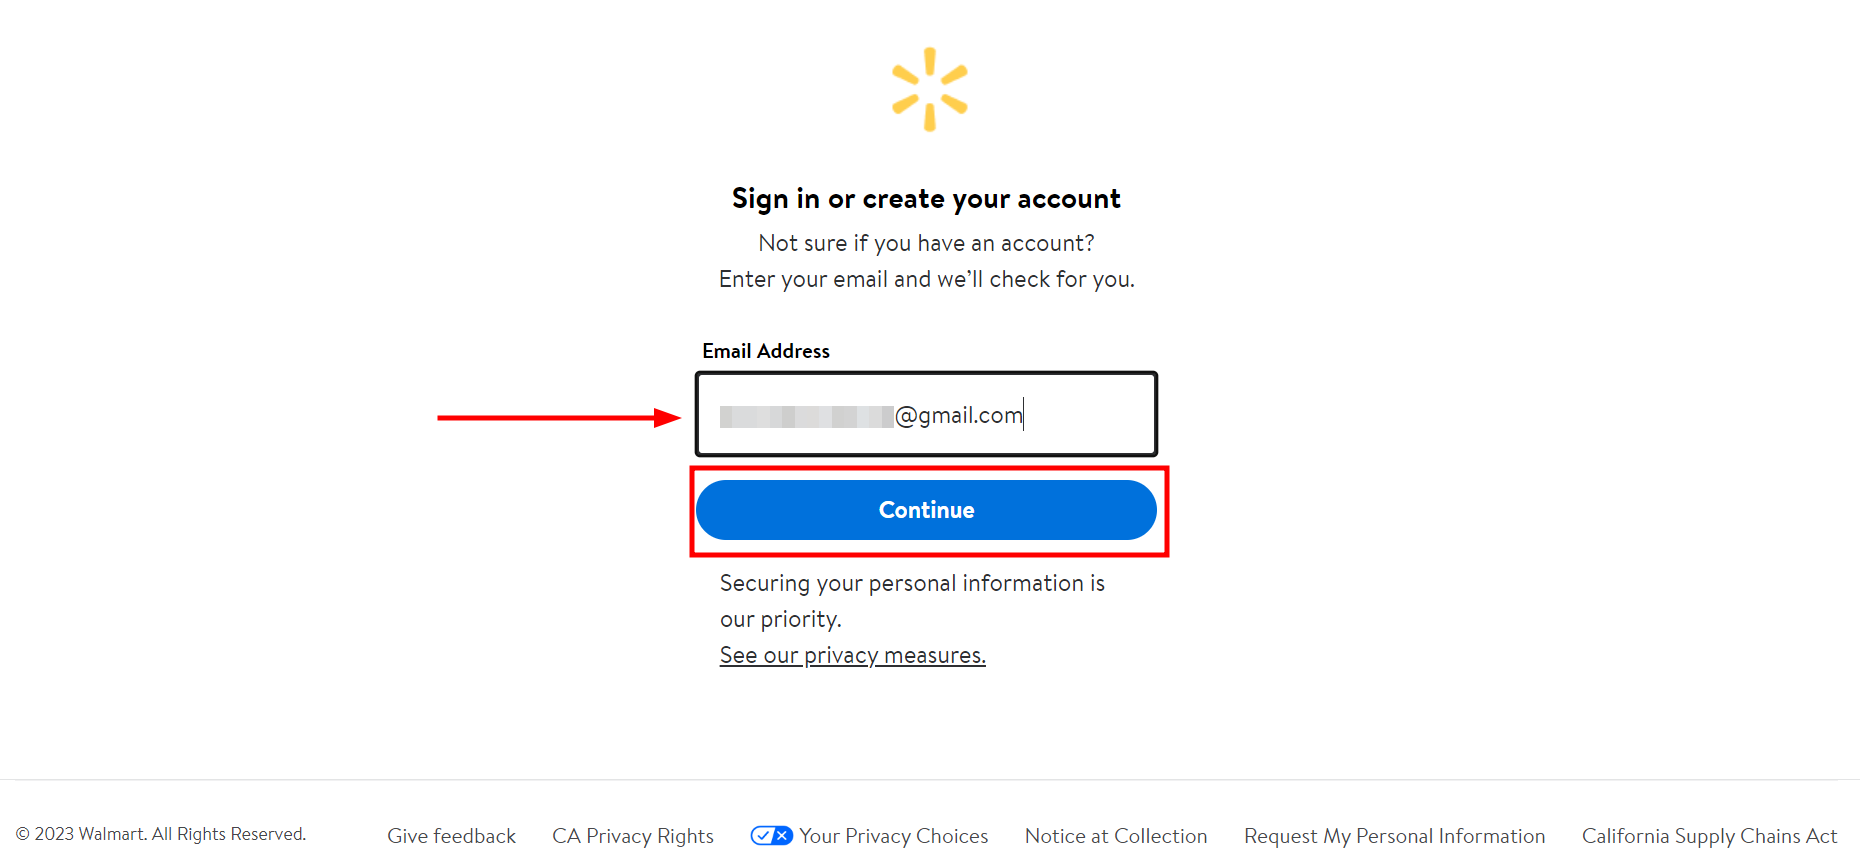Click the yellow spark above the sign-in heading
This screenshot has height=852, width=1860.
point(928,88)
